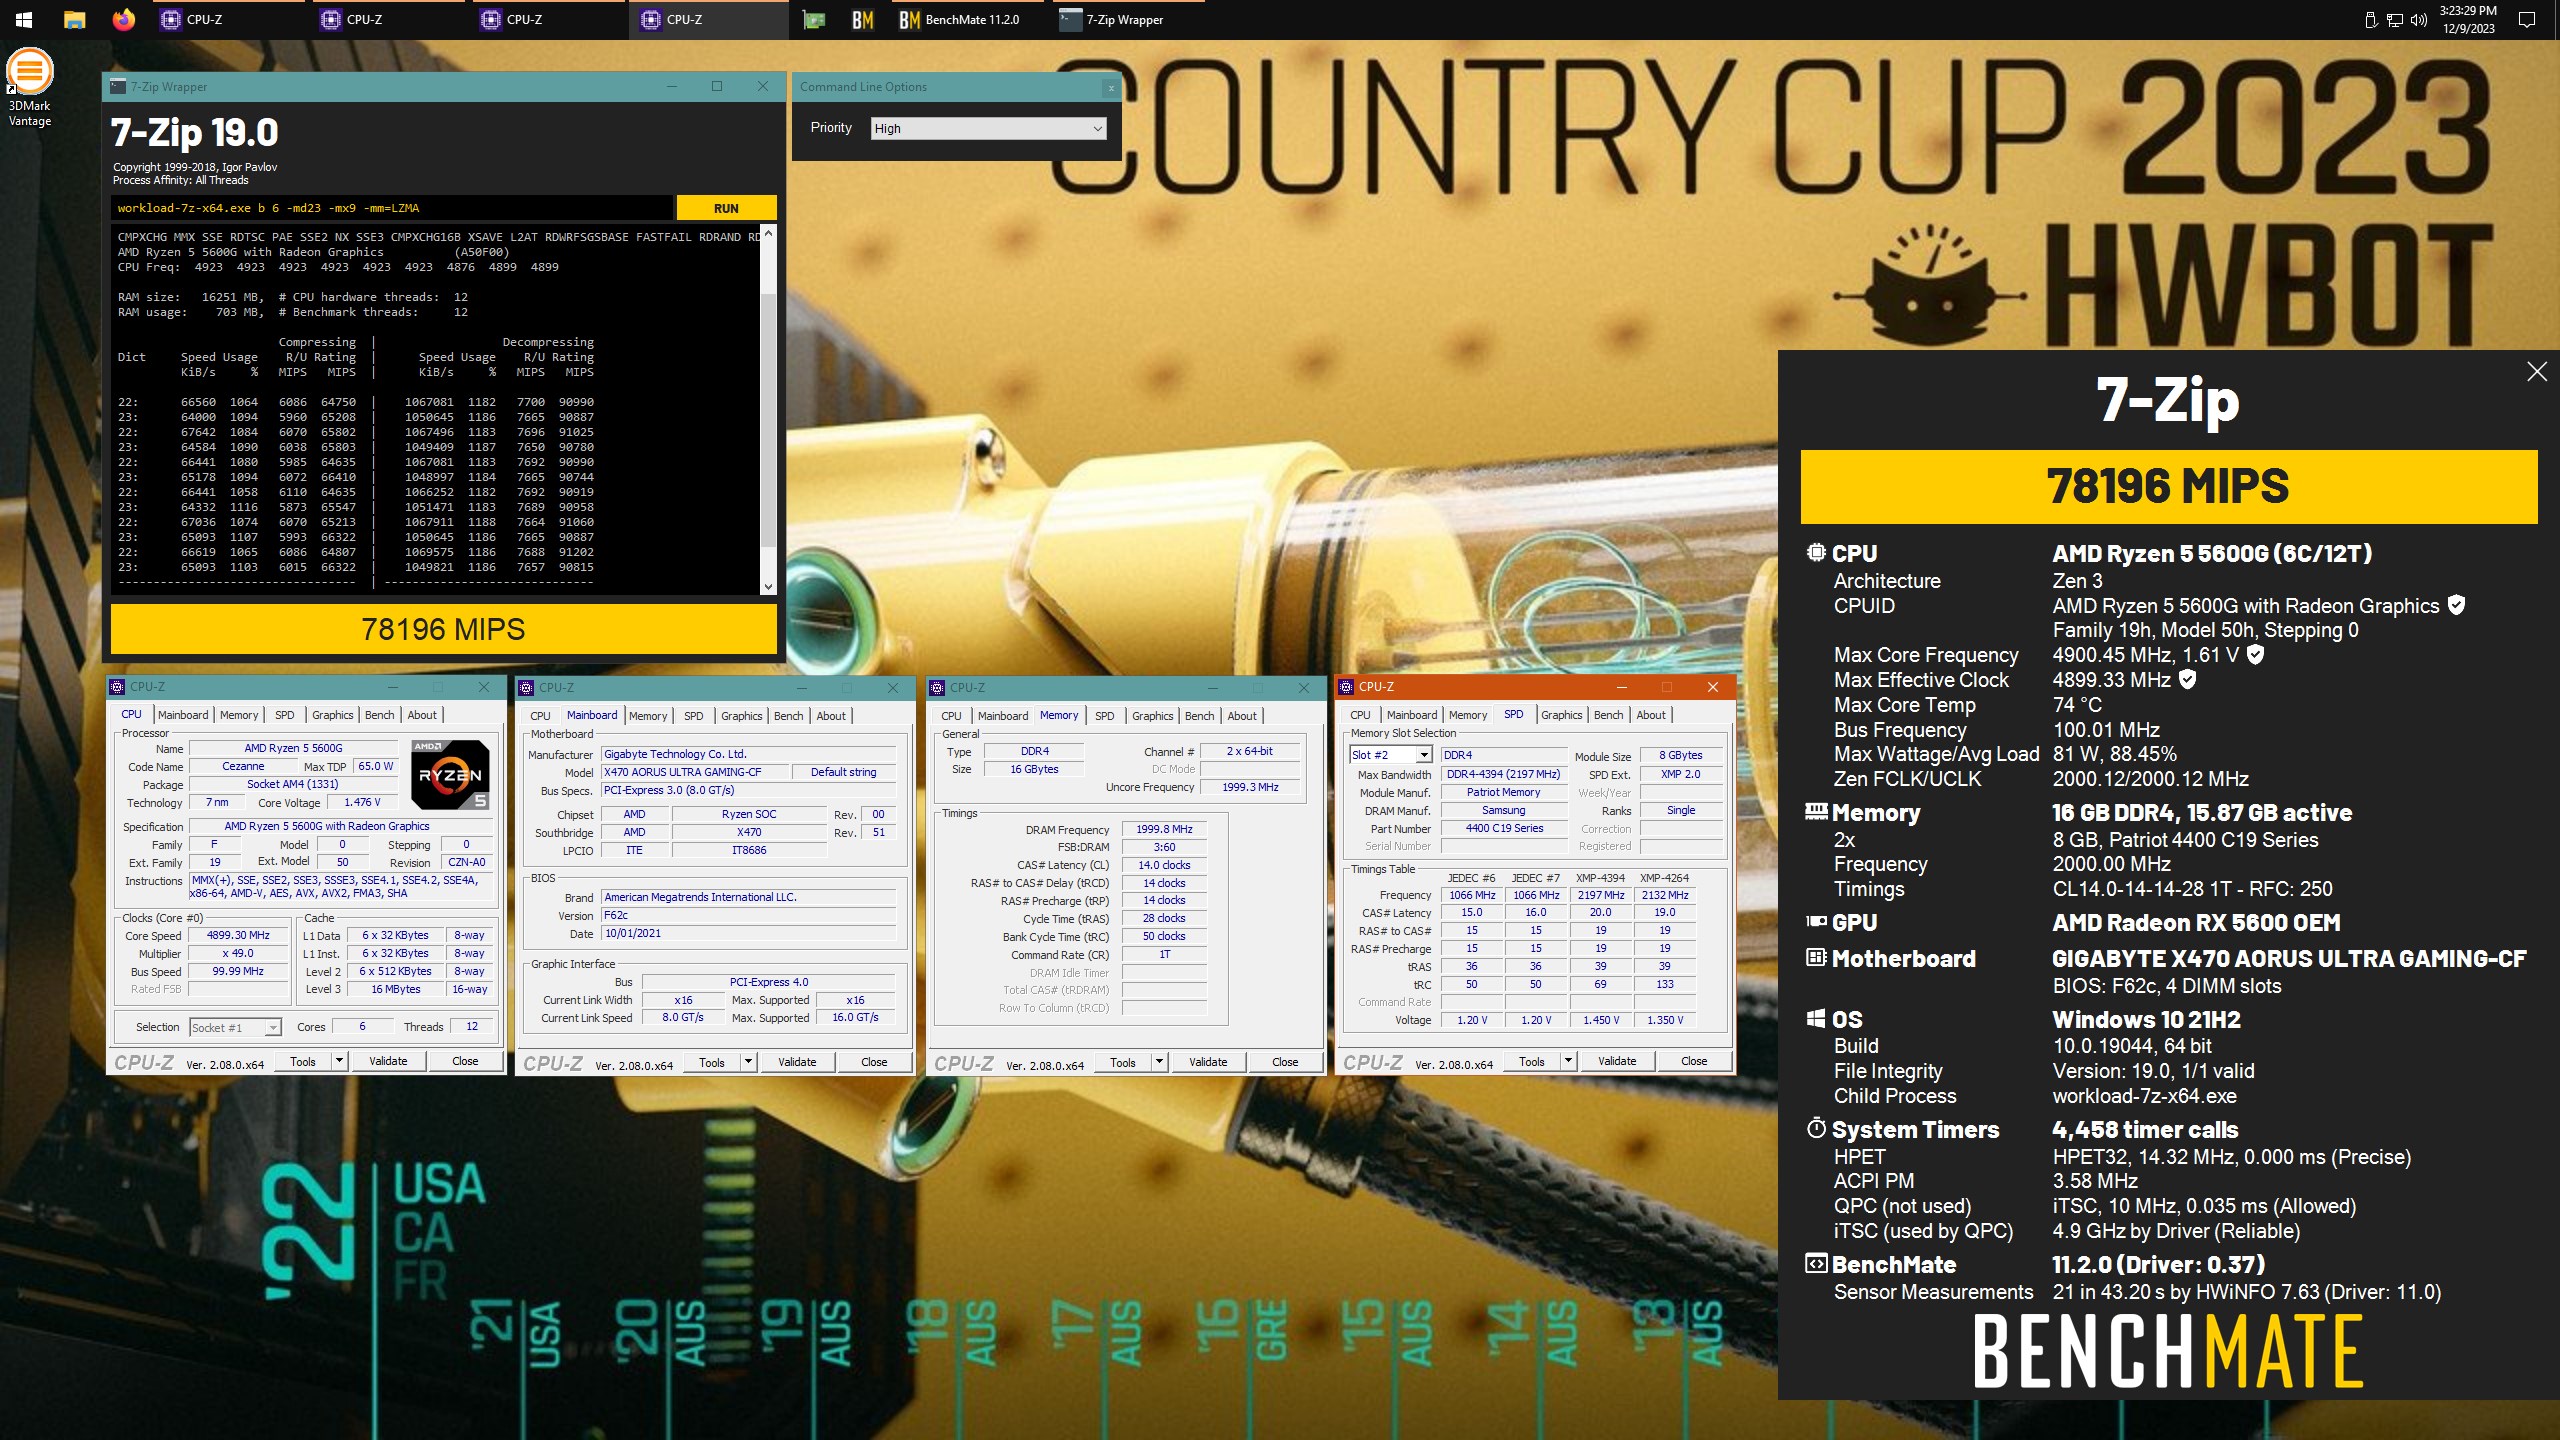The width and height of the screenshot is (2560, 1440).
Task: Click the yellow 78196 MIPS result bar in 7-Zip Wrapper
Action: pos(443,629)
